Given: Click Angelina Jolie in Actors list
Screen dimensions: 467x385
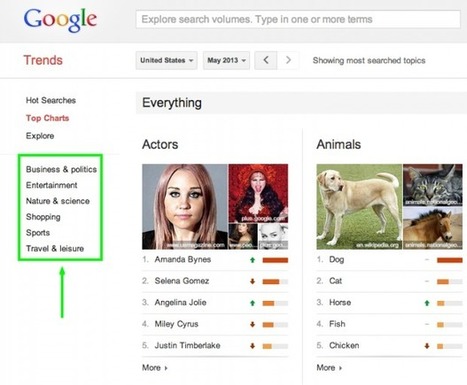Looking at the screenshot, I should point(180,303).
